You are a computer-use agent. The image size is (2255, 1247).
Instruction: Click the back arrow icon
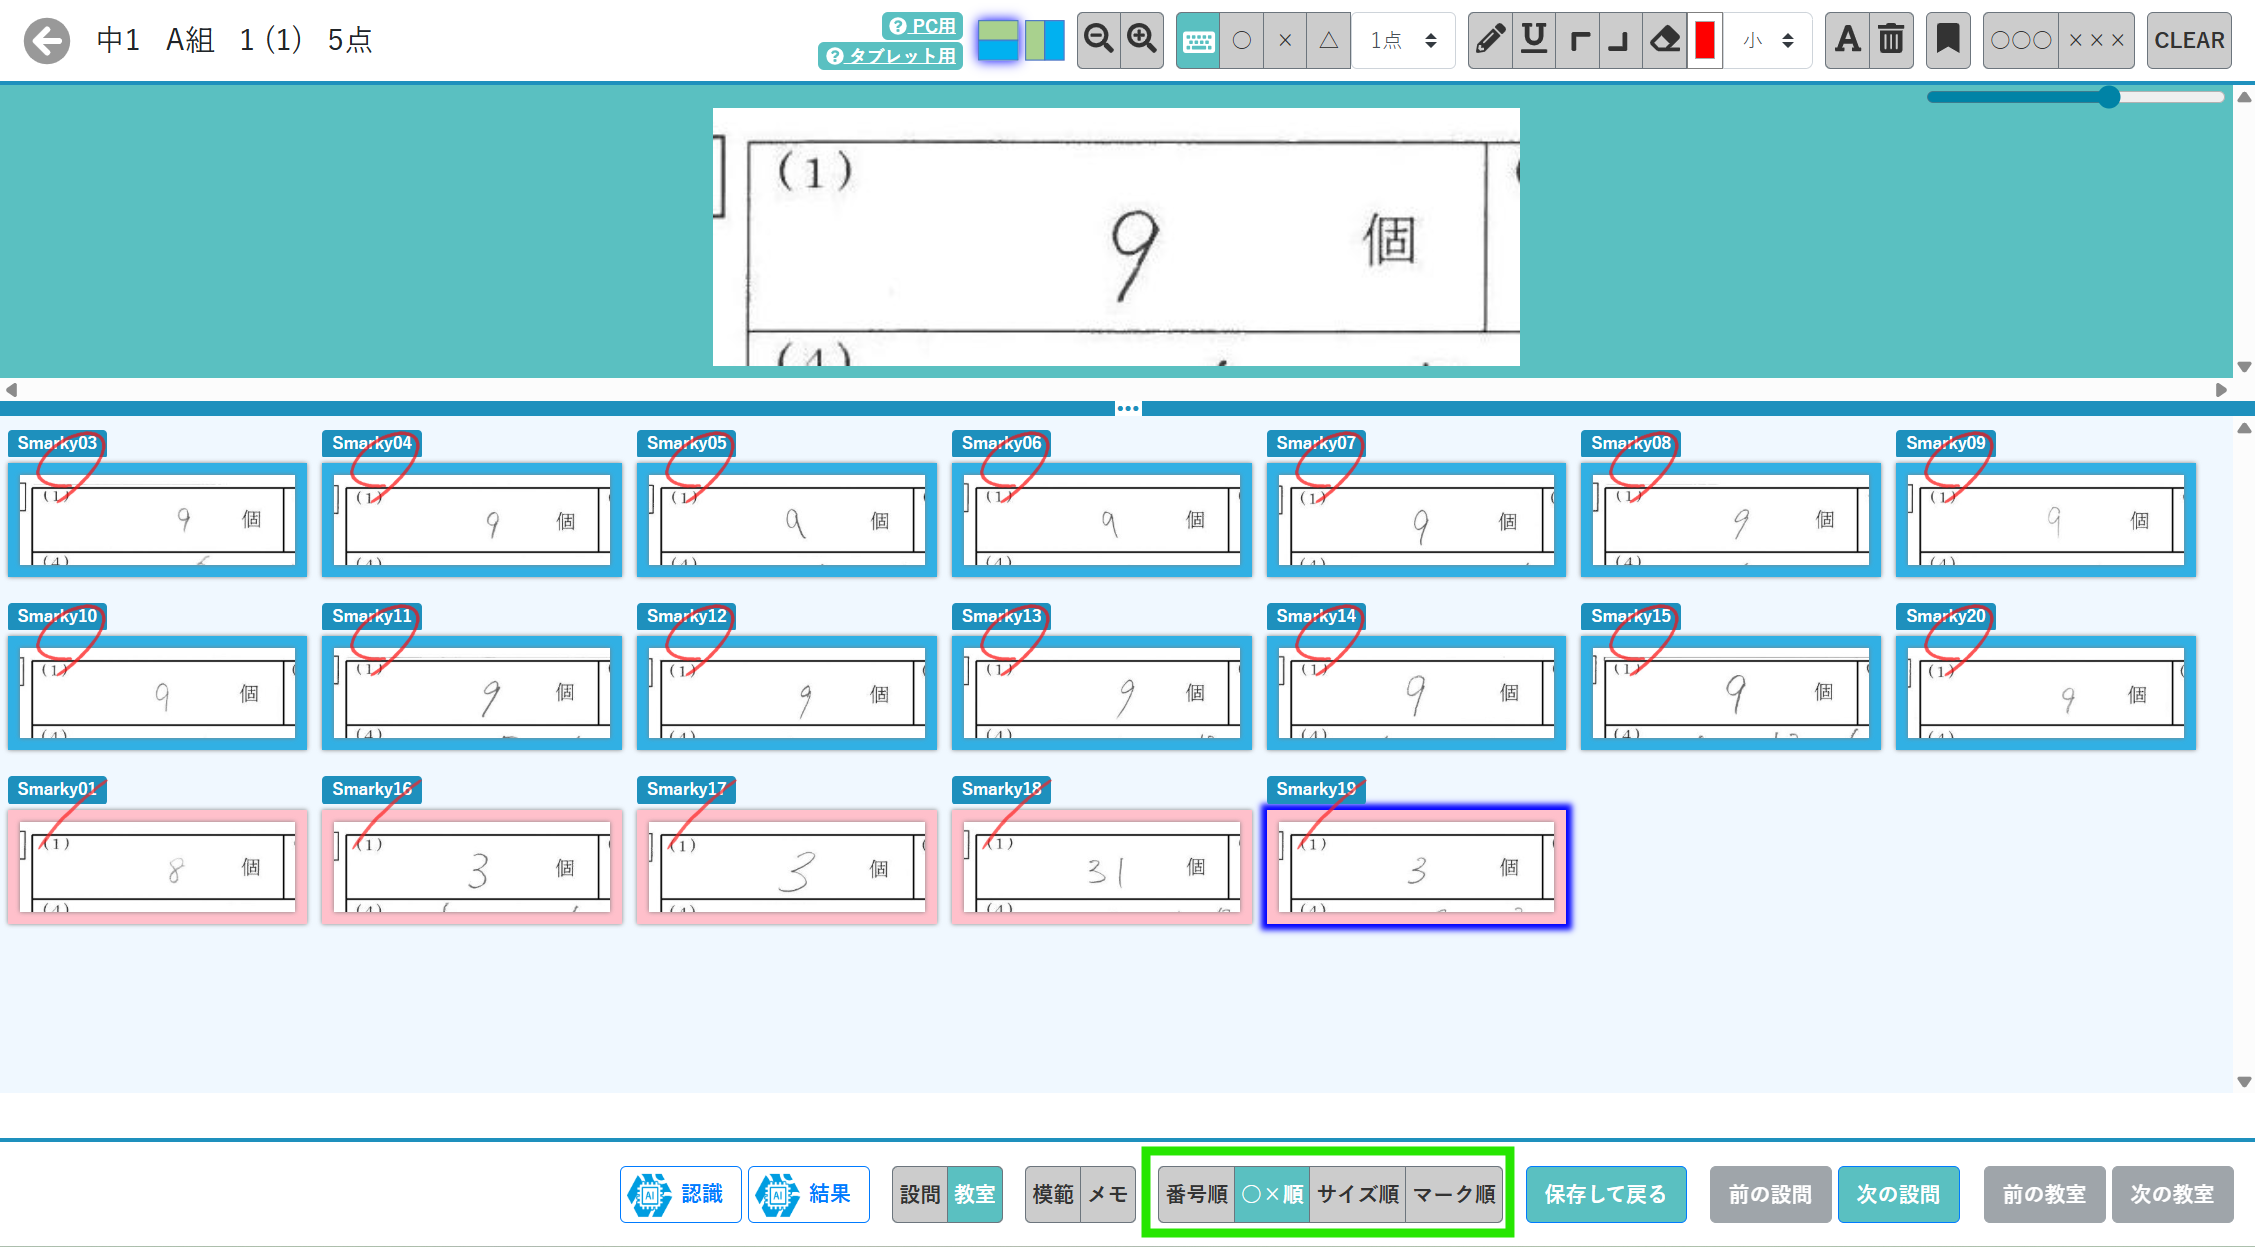[x=46, y=41]
